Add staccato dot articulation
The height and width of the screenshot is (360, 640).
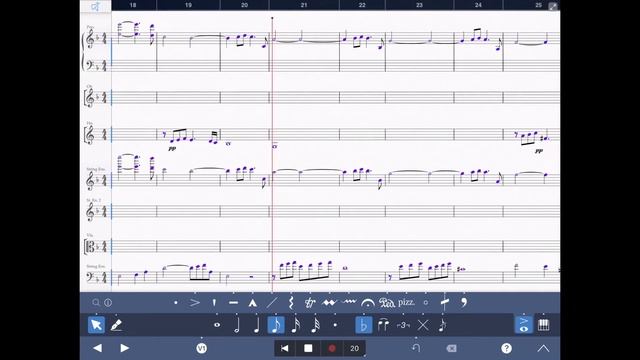pos(176,303)
